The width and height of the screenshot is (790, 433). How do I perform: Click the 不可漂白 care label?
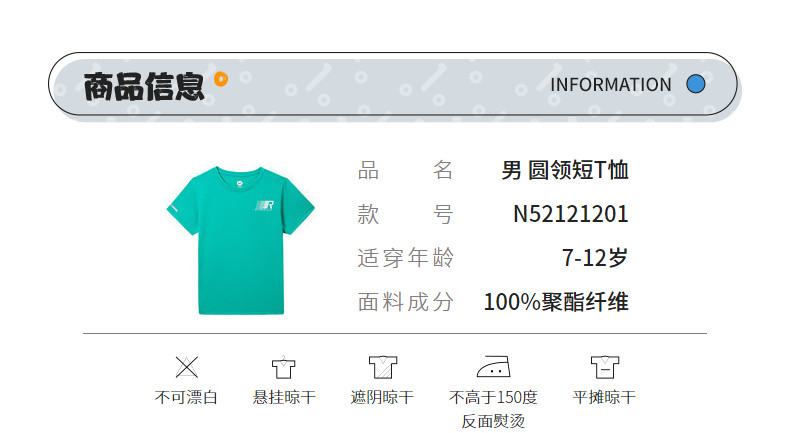[186, 398]
